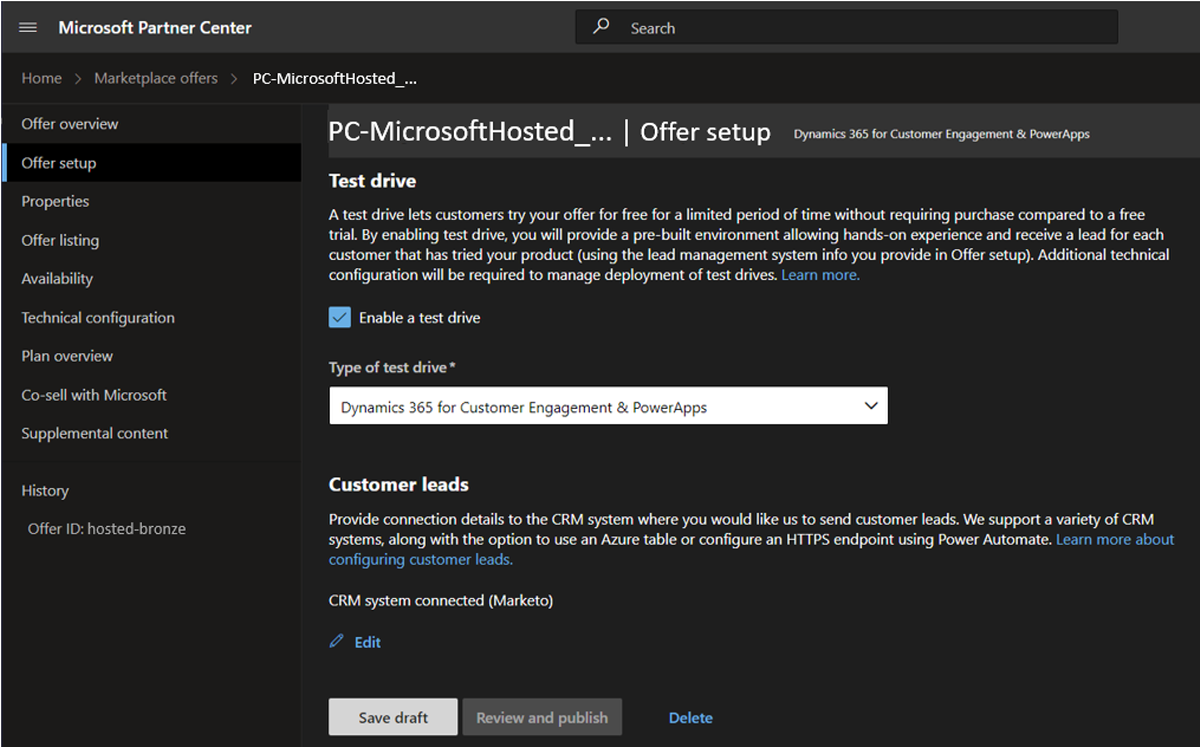Go to Plan overview
This screenshot has height=747, width=1200.
(x=67, y=356)
